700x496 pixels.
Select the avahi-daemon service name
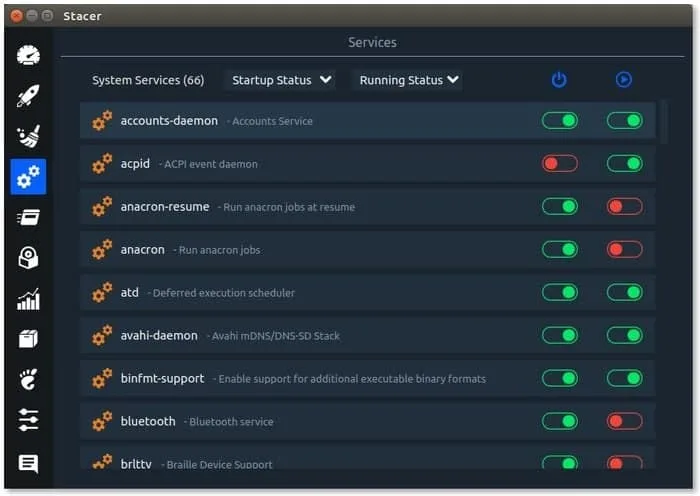[x=159, y=335]
